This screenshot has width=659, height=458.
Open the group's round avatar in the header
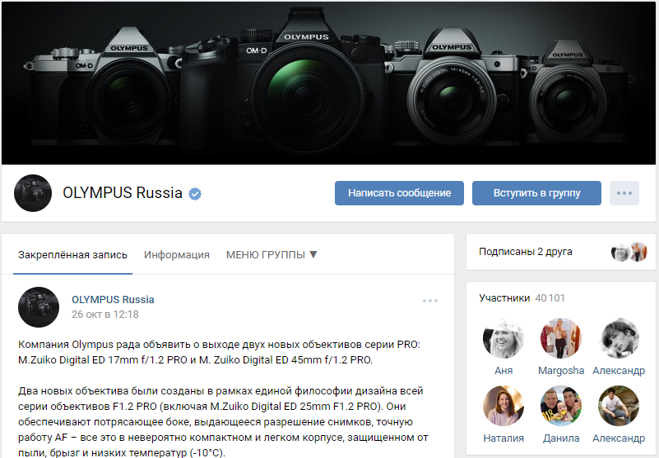coord(33,193)
